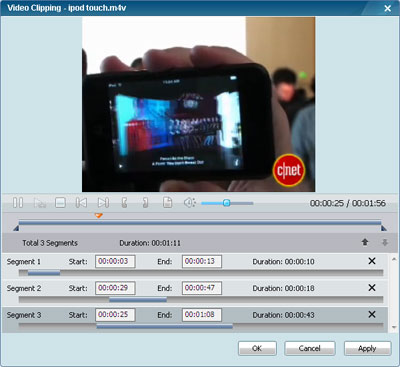
Task: Pause the video playback
Action: [x=18, y=202]
